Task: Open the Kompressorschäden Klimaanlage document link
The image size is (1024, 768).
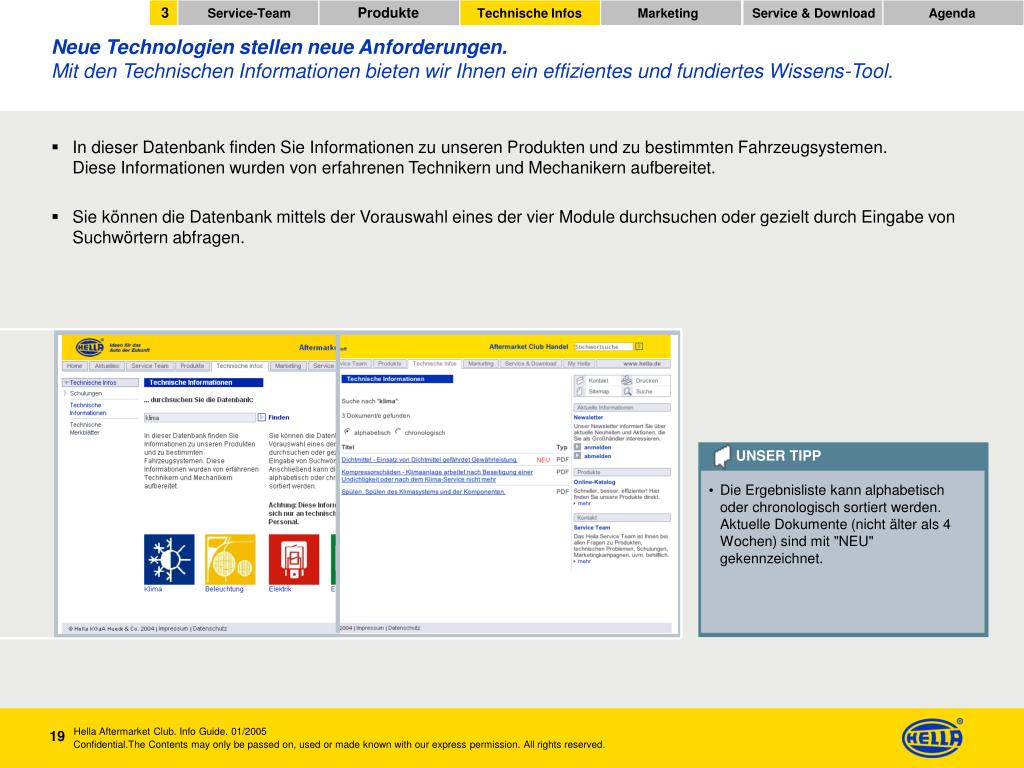Action: (x=437, y=475)
